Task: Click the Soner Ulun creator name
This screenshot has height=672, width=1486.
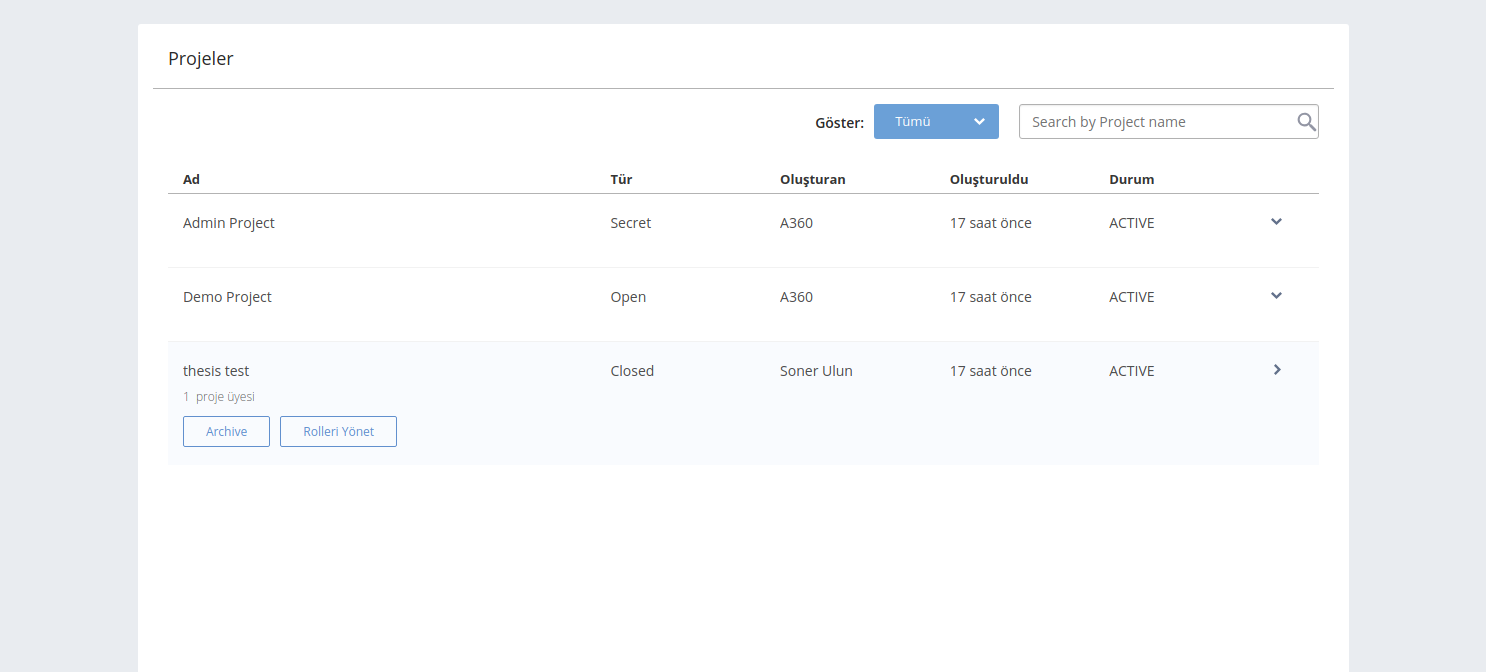Action: (816, 371)
